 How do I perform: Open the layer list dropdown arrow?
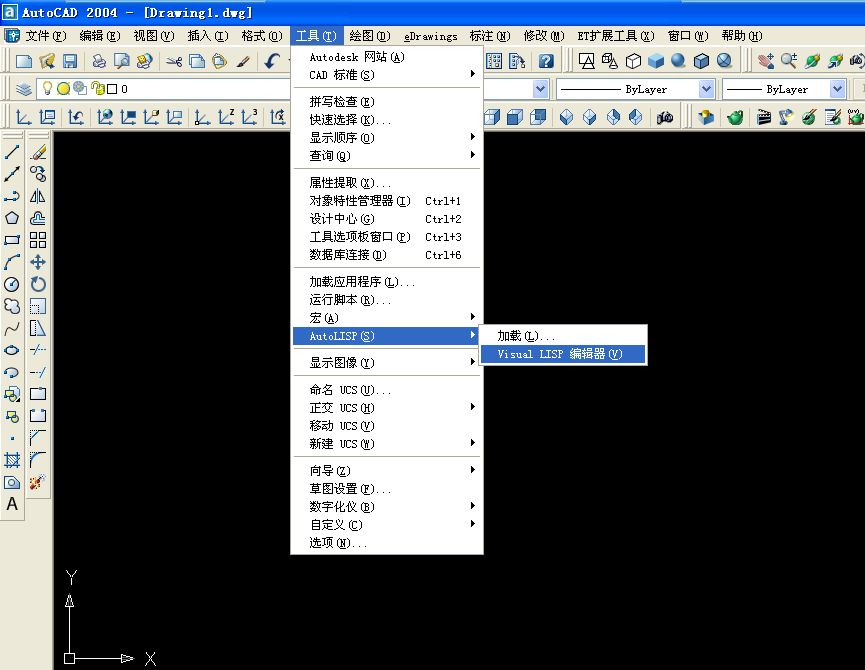point(541,89)
